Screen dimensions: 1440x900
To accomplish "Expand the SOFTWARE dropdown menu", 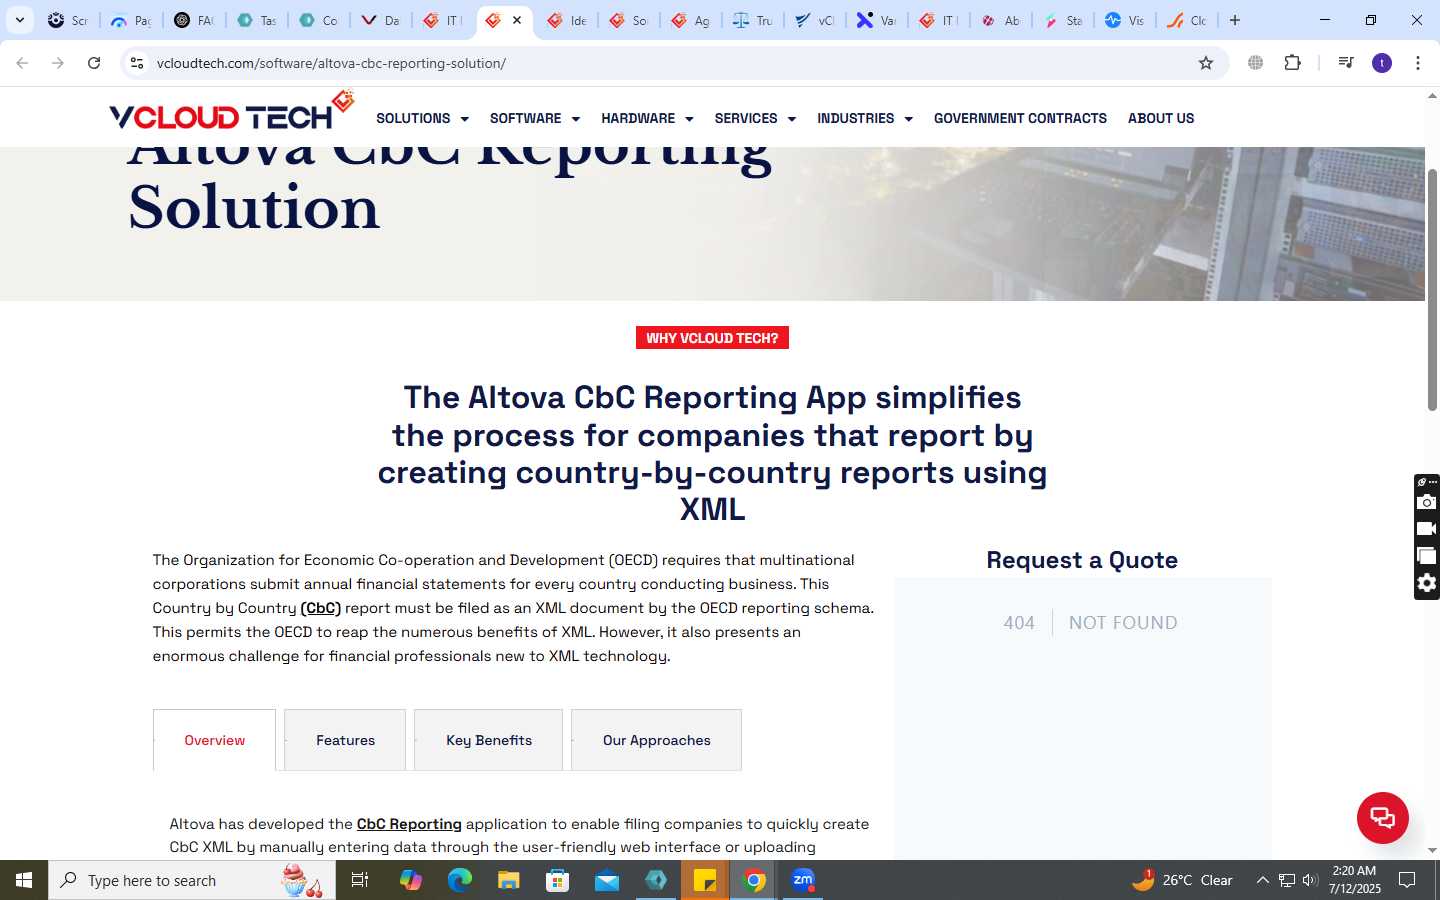I will tap(535, 118).
